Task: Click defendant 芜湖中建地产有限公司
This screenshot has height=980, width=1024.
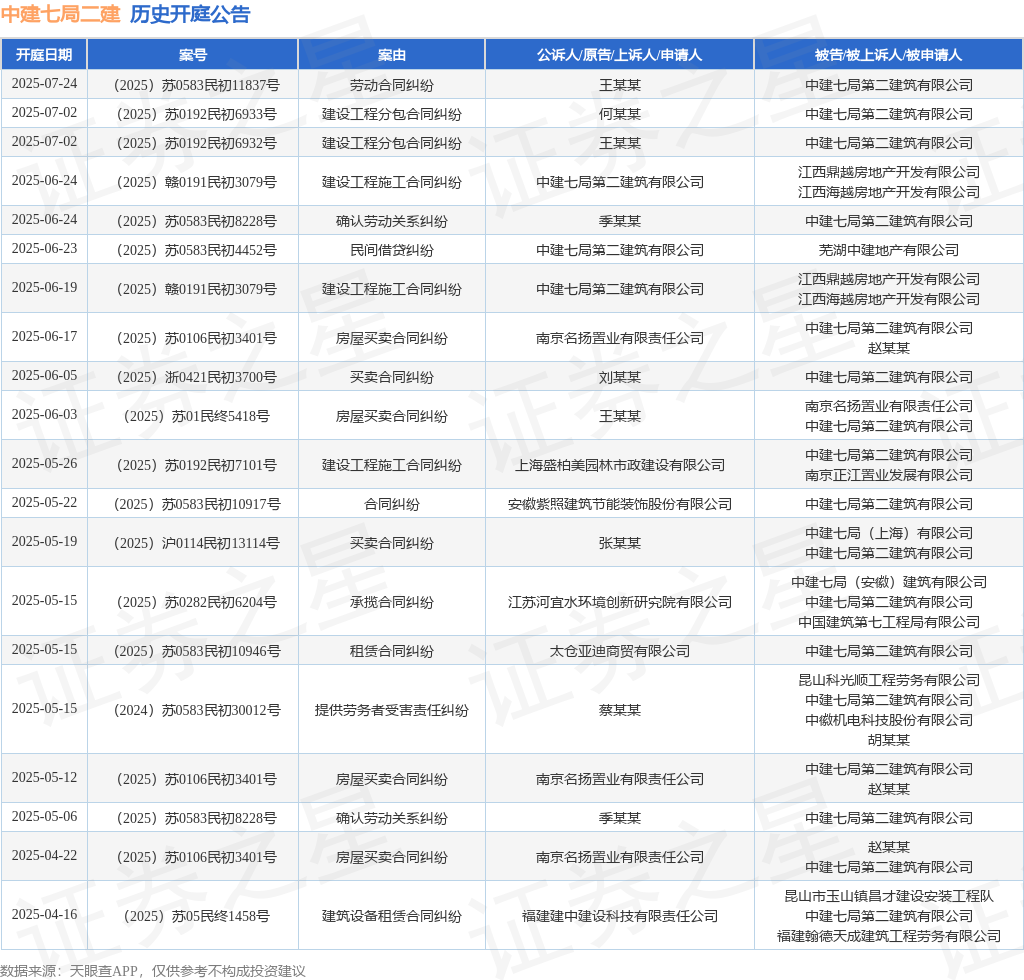Action: point(888,250)
